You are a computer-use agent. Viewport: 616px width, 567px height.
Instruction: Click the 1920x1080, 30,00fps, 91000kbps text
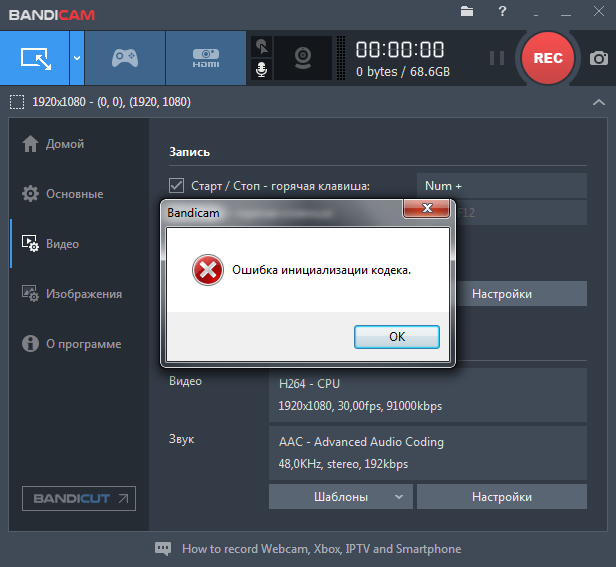click(x=360, y=406)
